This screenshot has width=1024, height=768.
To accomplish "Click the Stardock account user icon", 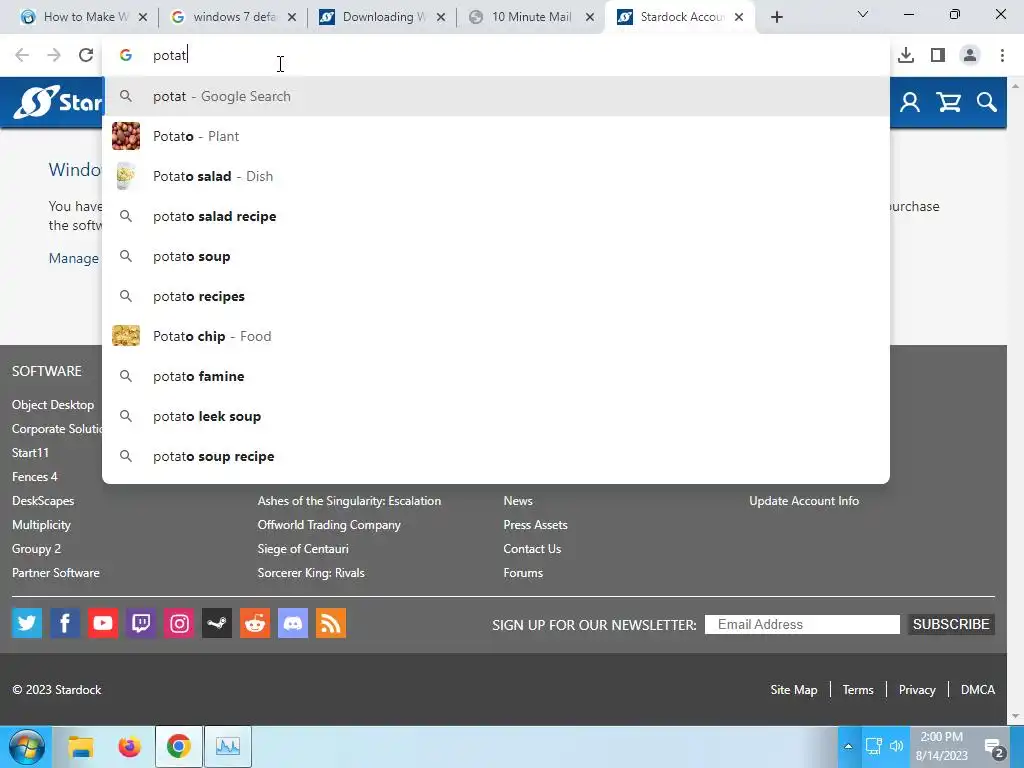I will coord(910,102).
